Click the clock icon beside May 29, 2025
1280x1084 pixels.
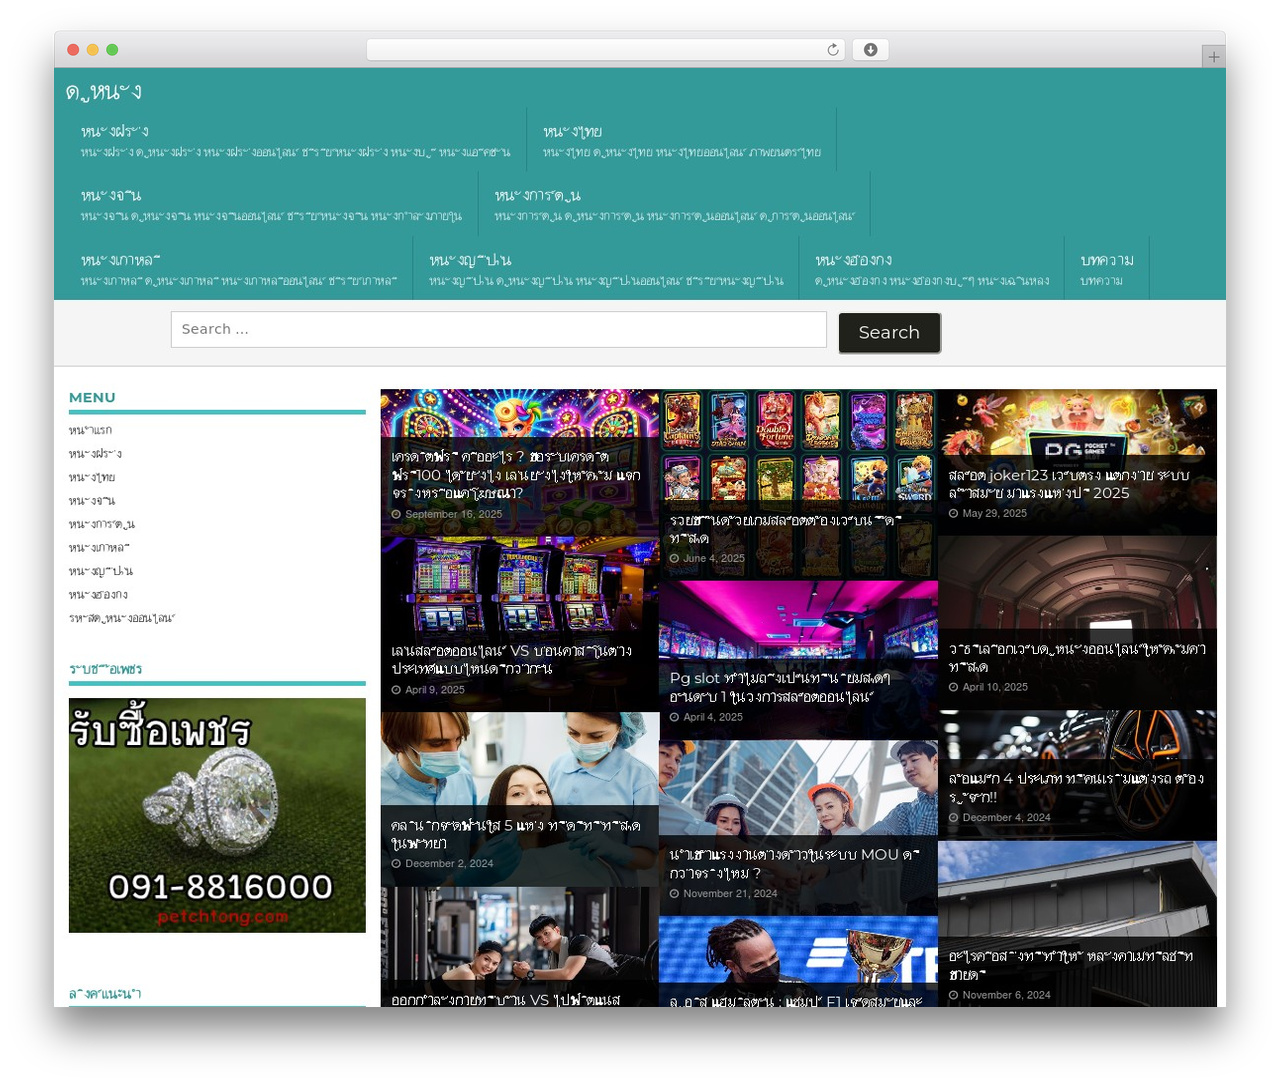pos(953,513)
